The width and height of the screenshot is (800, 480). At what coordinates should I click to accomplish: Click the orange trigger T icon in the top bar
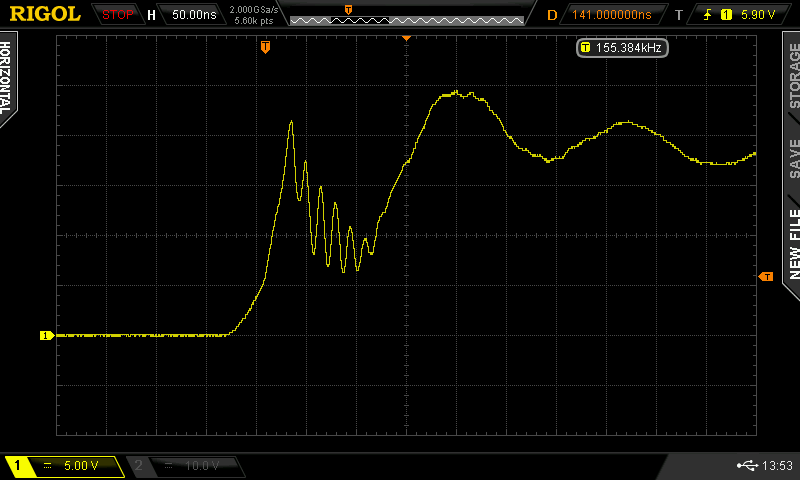point(679,15)
